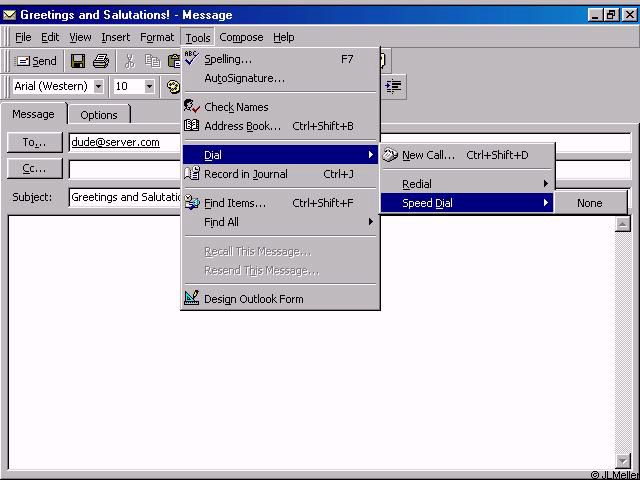The height and width of the screenshot is (480, 640).
Task: Run Spelling check from Tools menu
Action: [x=280, y=59]
